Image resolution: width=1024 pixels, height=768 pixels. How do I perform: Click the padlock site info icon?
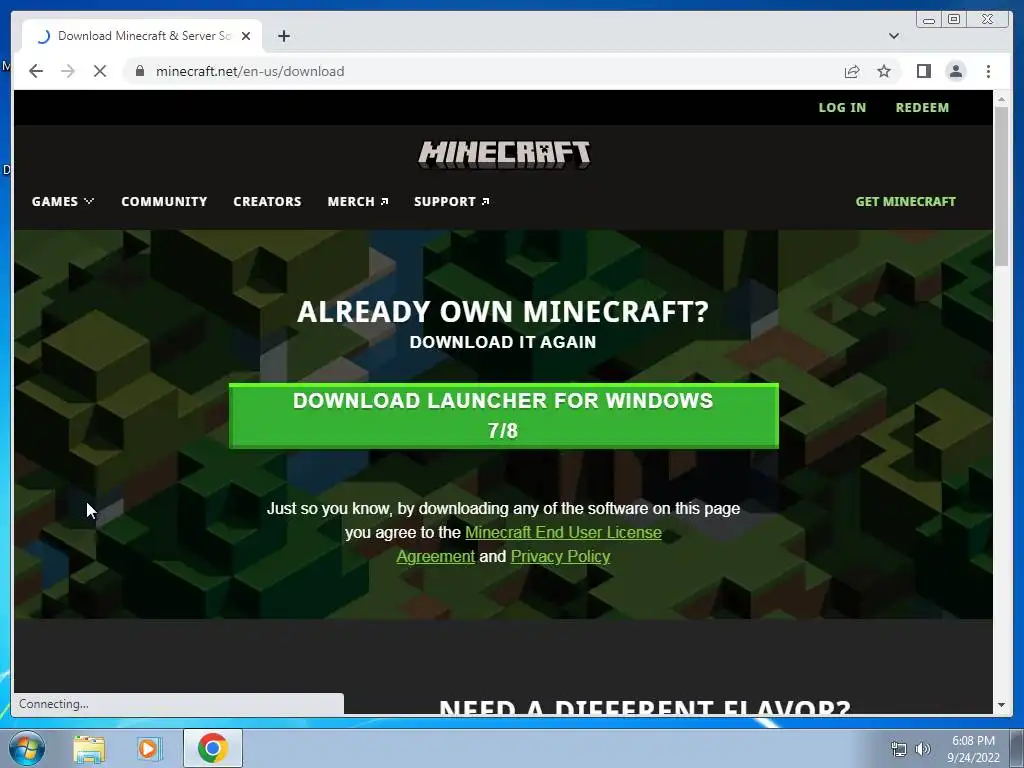click(x=140, y=71)
